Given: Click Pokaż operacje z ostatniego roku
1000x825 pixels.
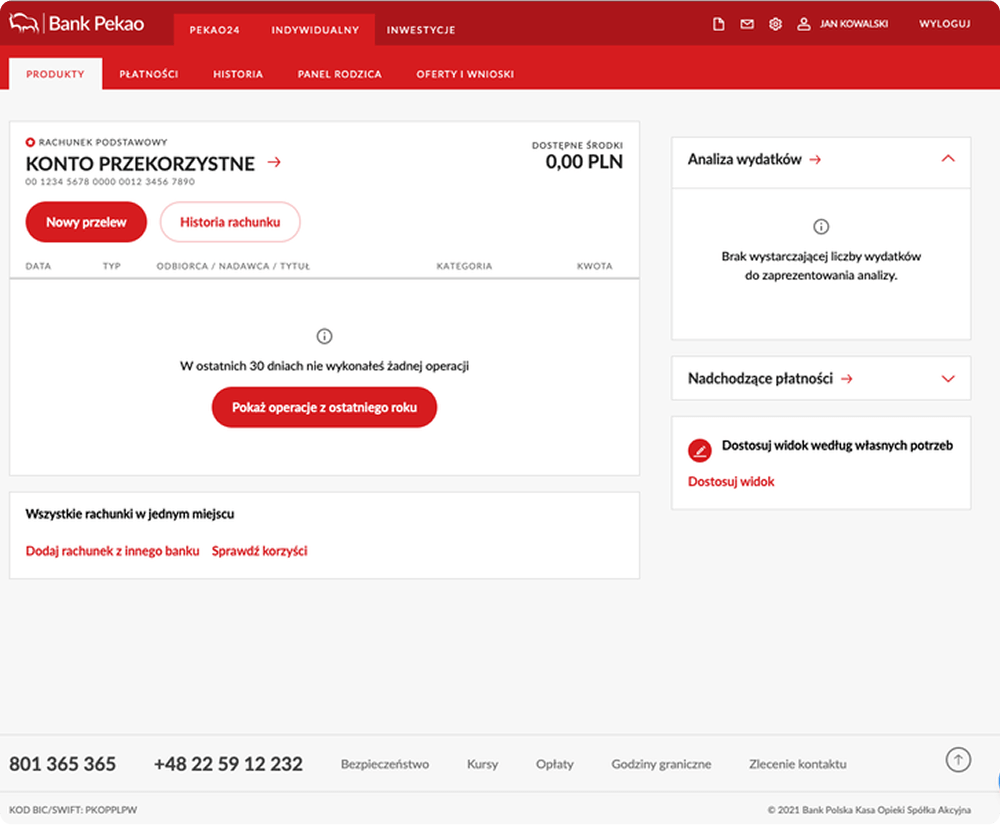Looking at the screenshot, I should [324, 408].
